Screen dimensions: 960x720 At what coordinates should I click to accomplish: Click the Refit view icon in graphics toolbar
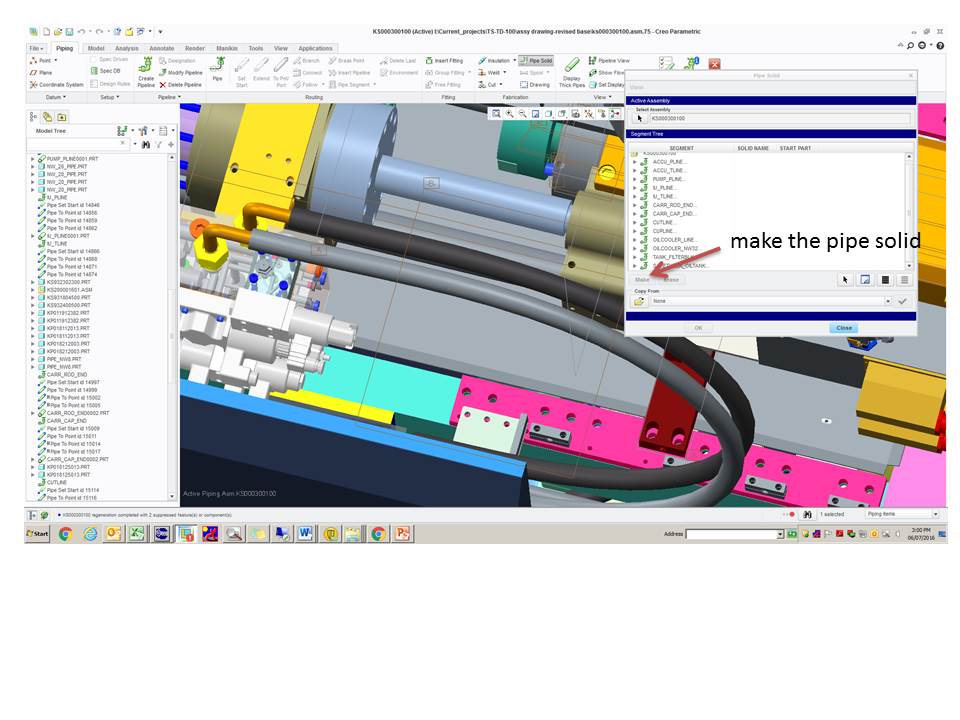(x=496, y=114)
